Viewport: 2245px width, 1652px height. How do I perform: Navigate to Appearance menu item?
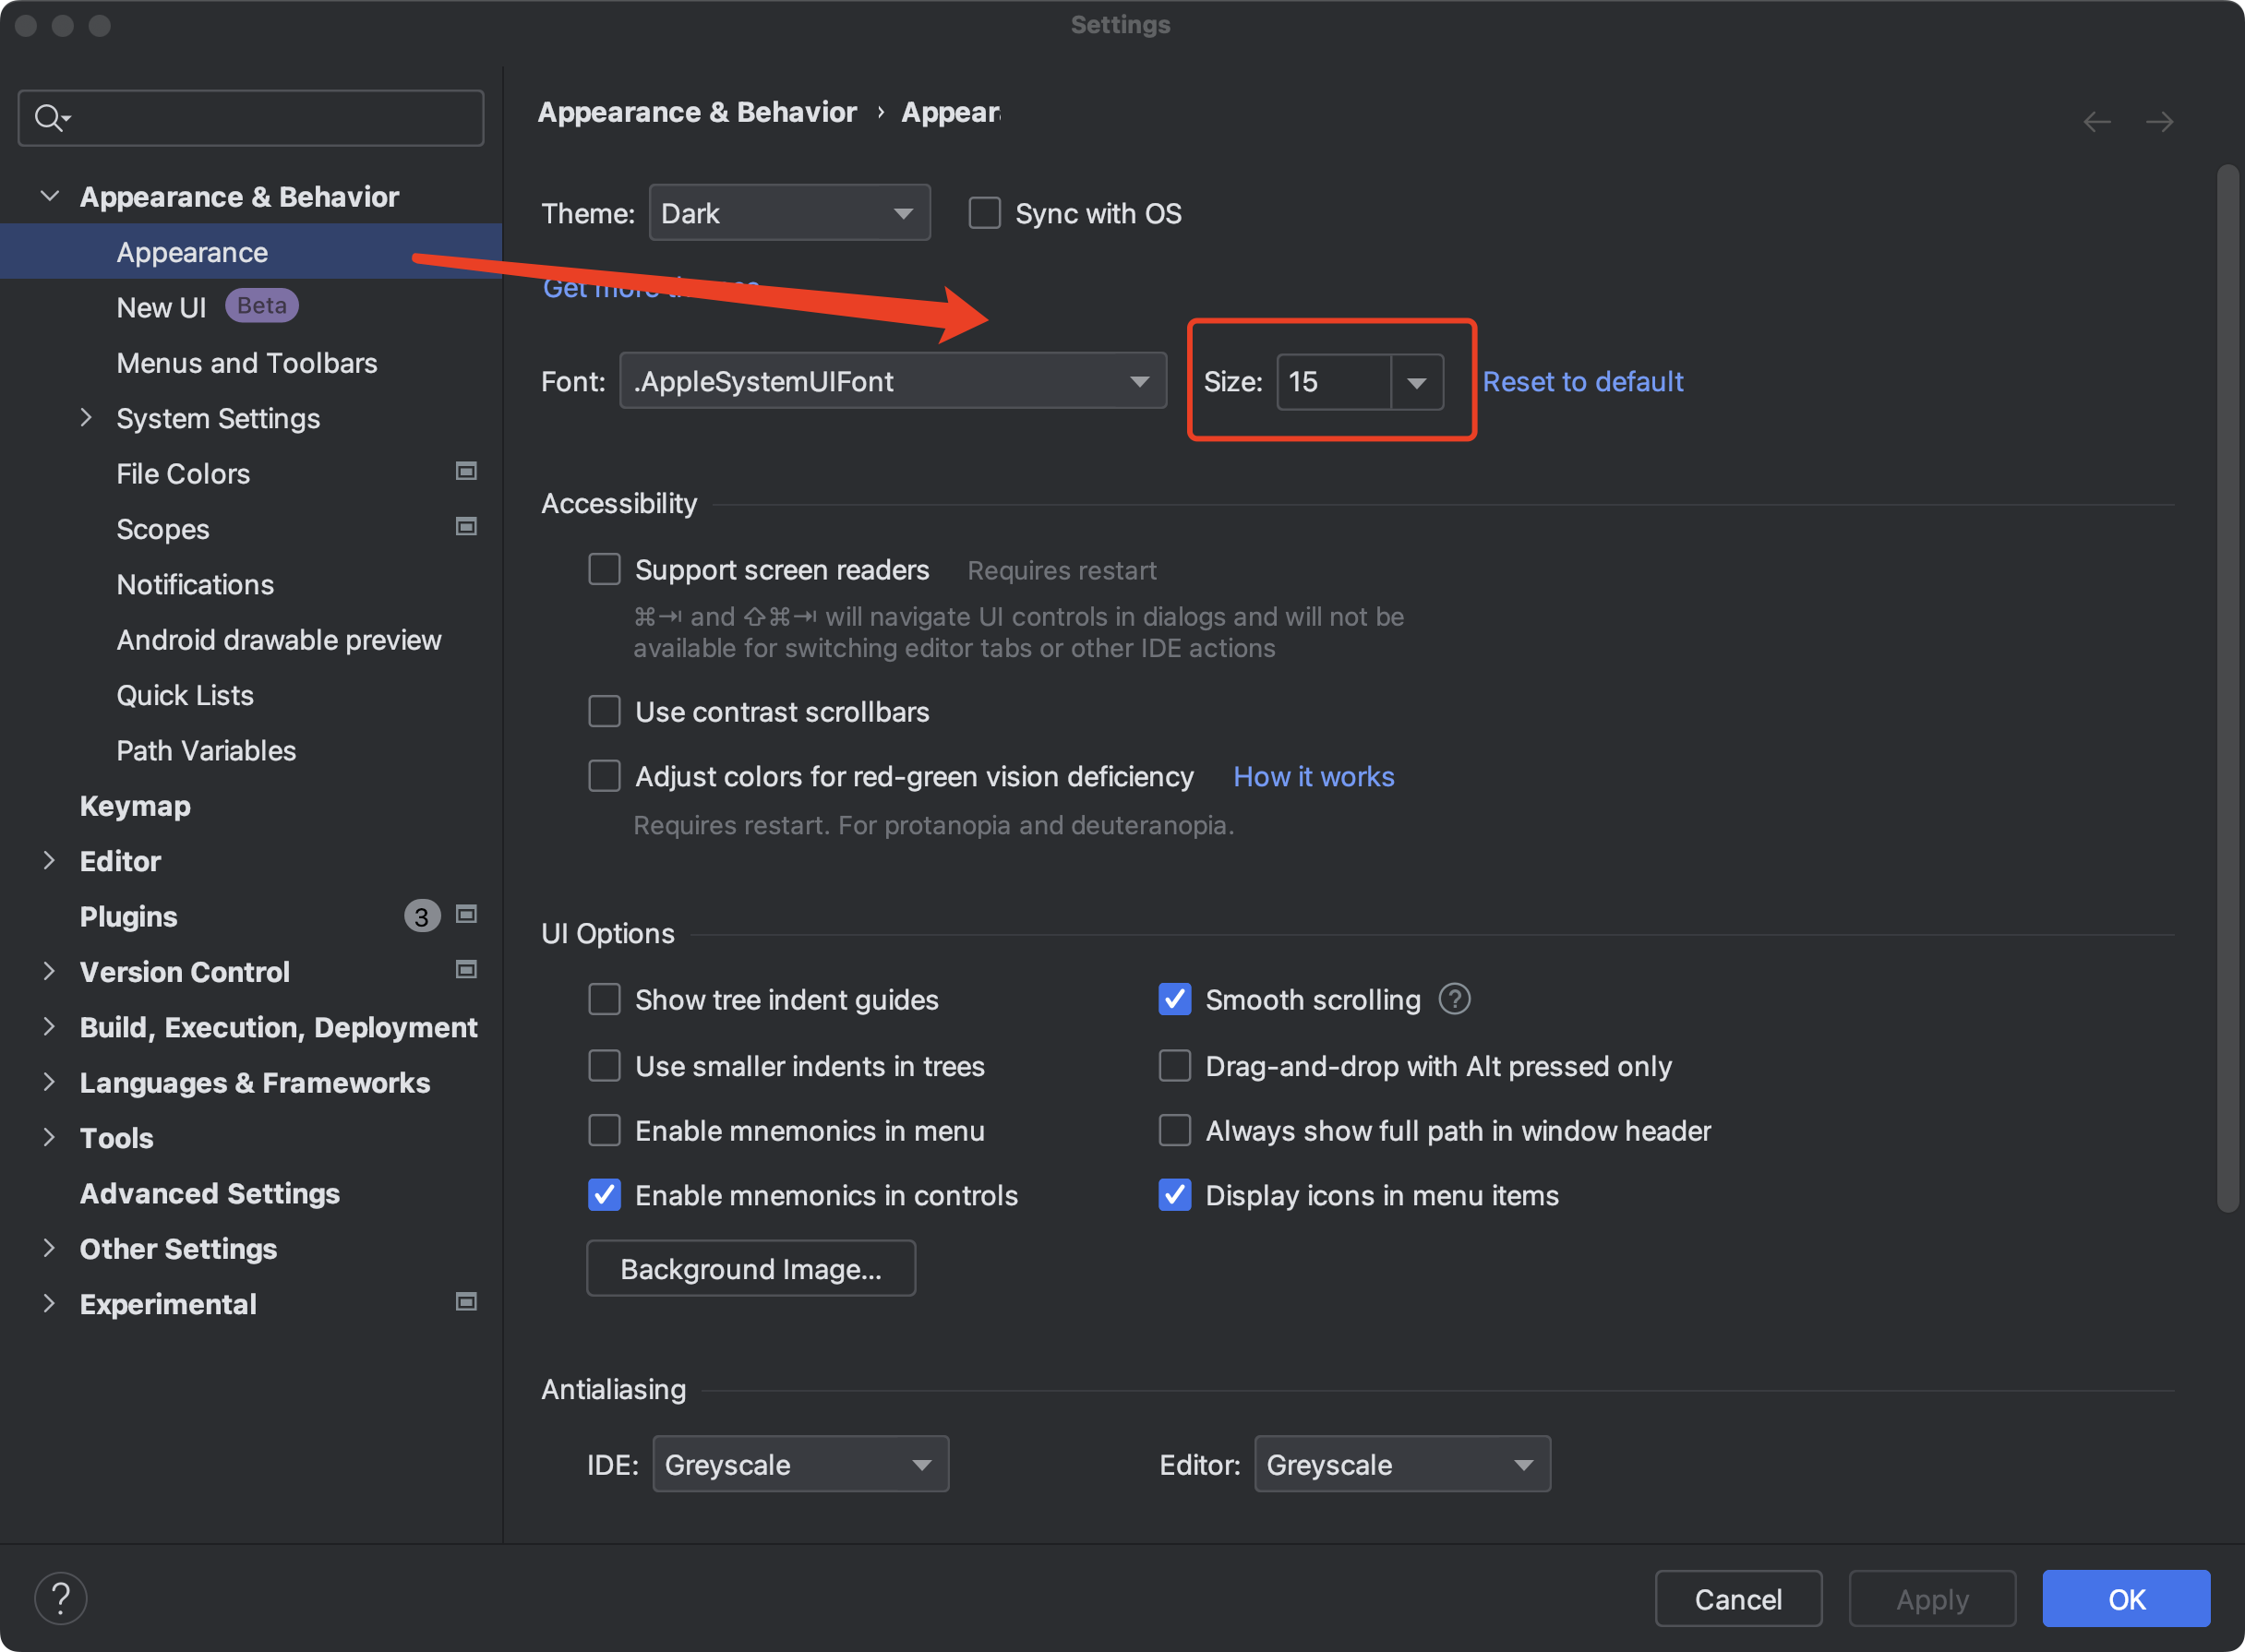click(x=192, y=251)
